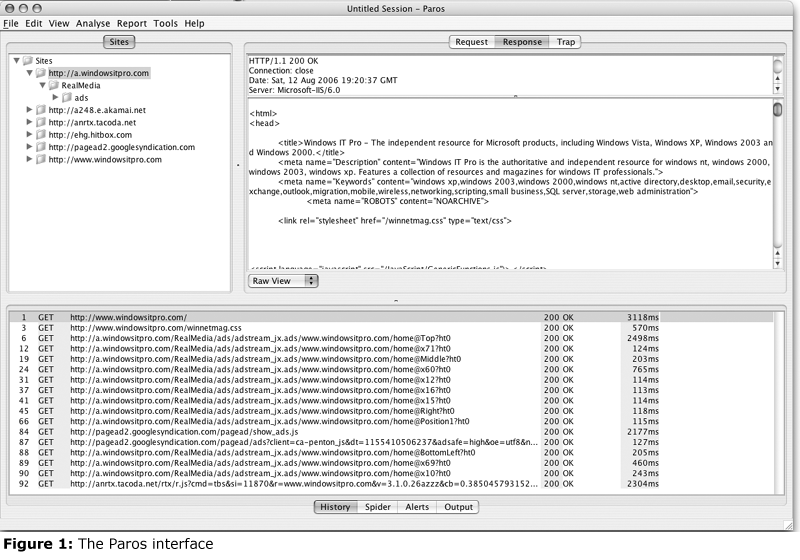Select history row 6 home@Top request
The height and width of the screenshot is (560, 800).
point(391,338)
